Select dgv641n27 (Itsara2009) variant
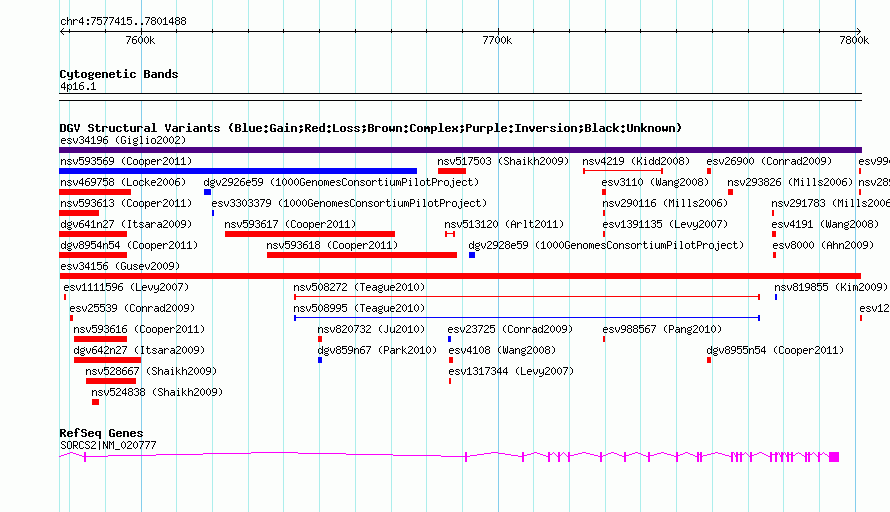Viewport: 890px width, 512px height. 93,234
